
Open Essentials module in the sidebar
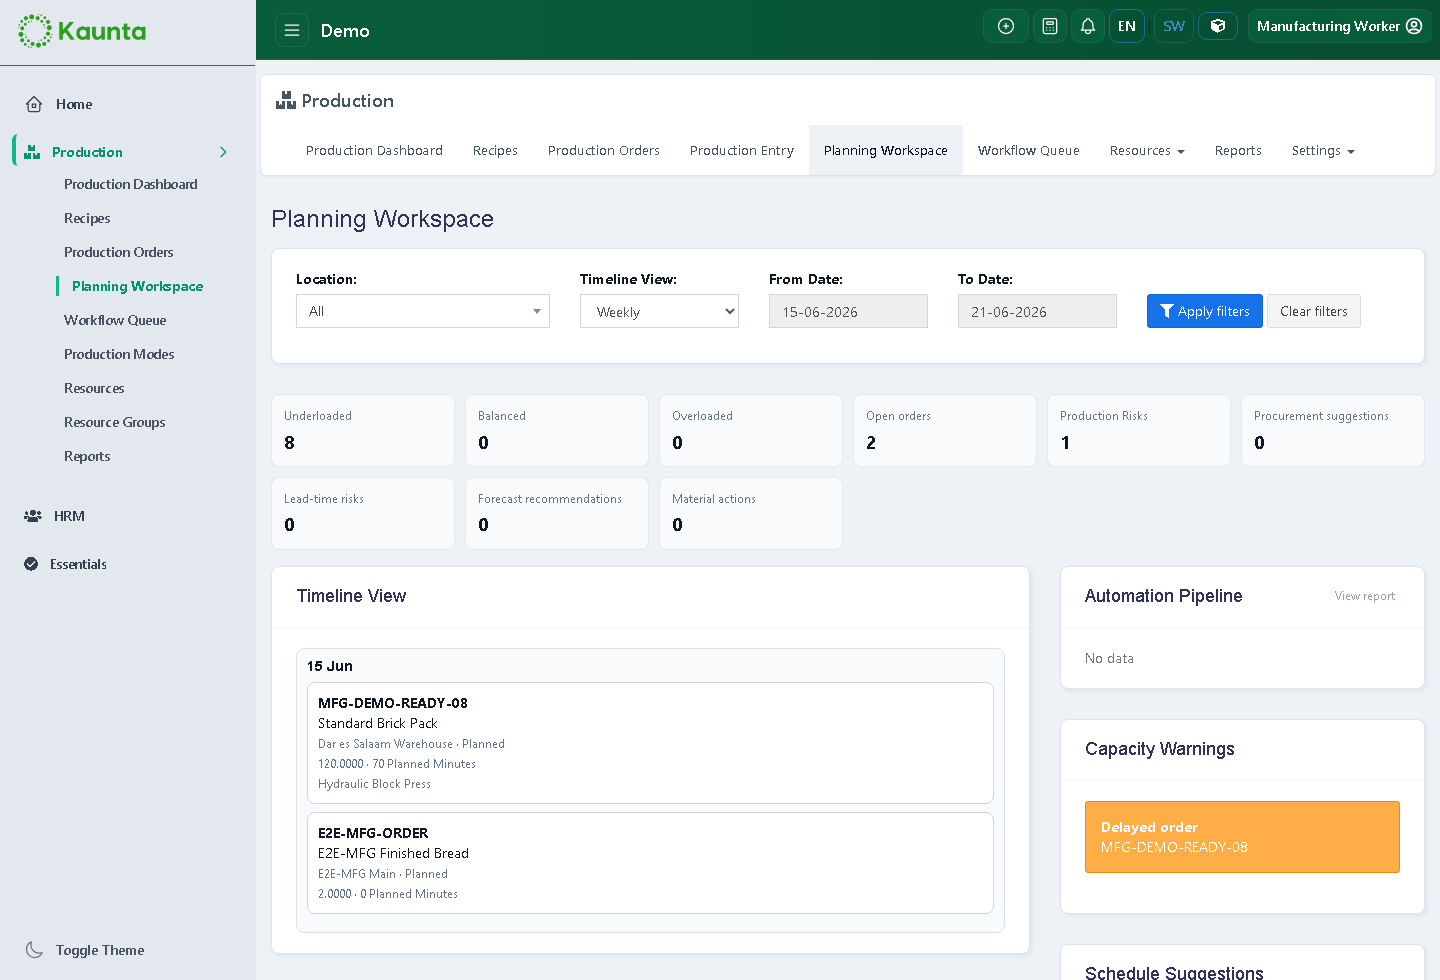tap(78, 564)
